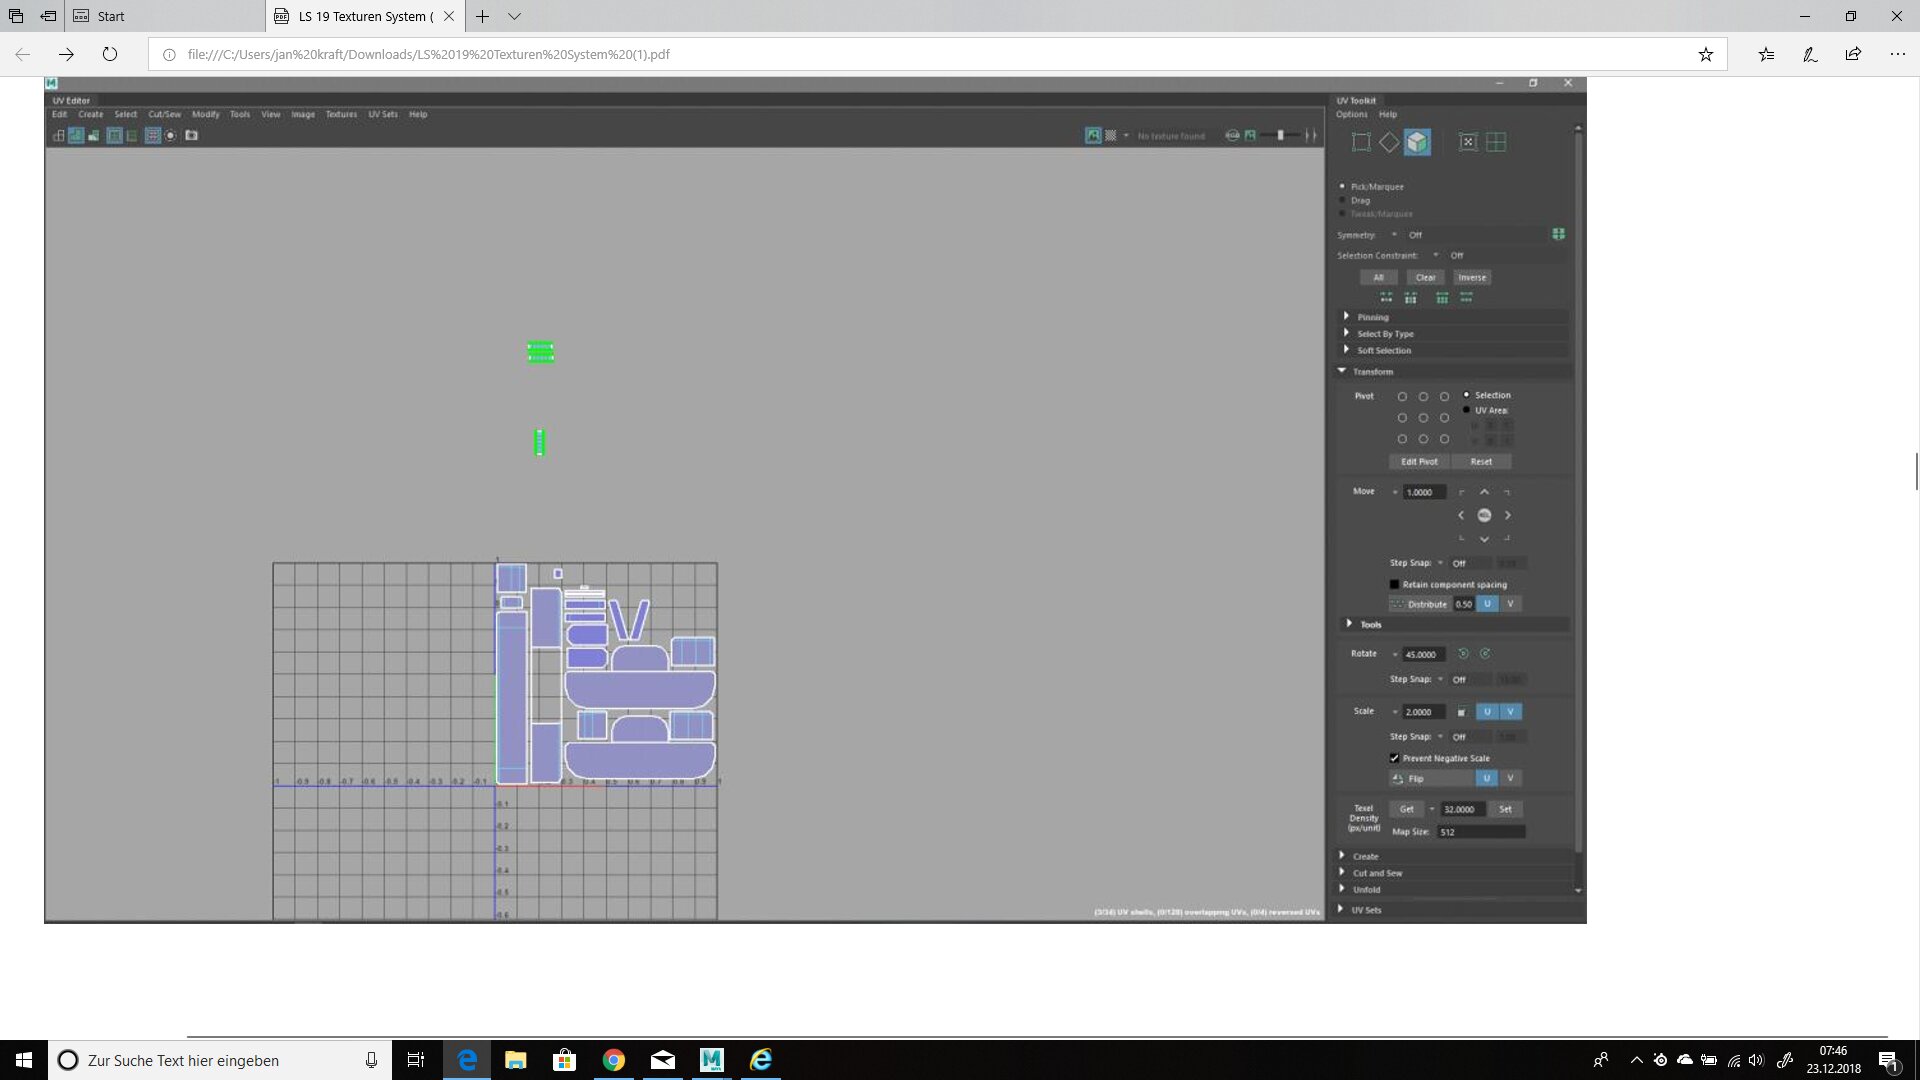This screenshot has height=1080, width=1920.
Task: Open the Textures menu
Action: click(341, 115)
